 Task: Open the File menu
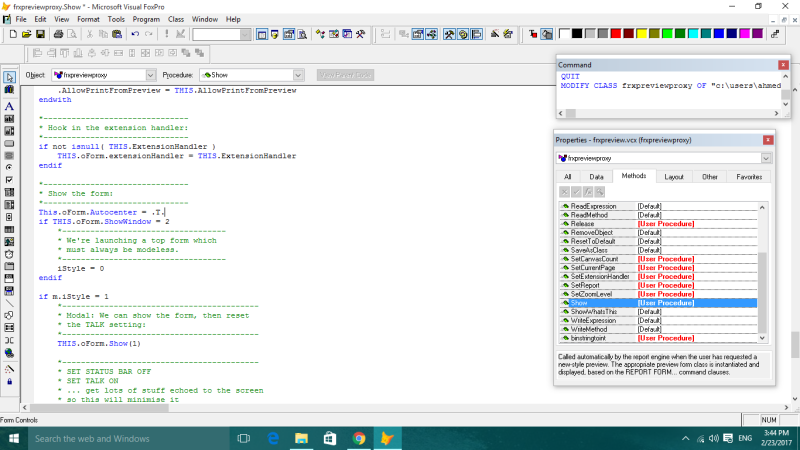pyautogui.click(x=21, y=19)
